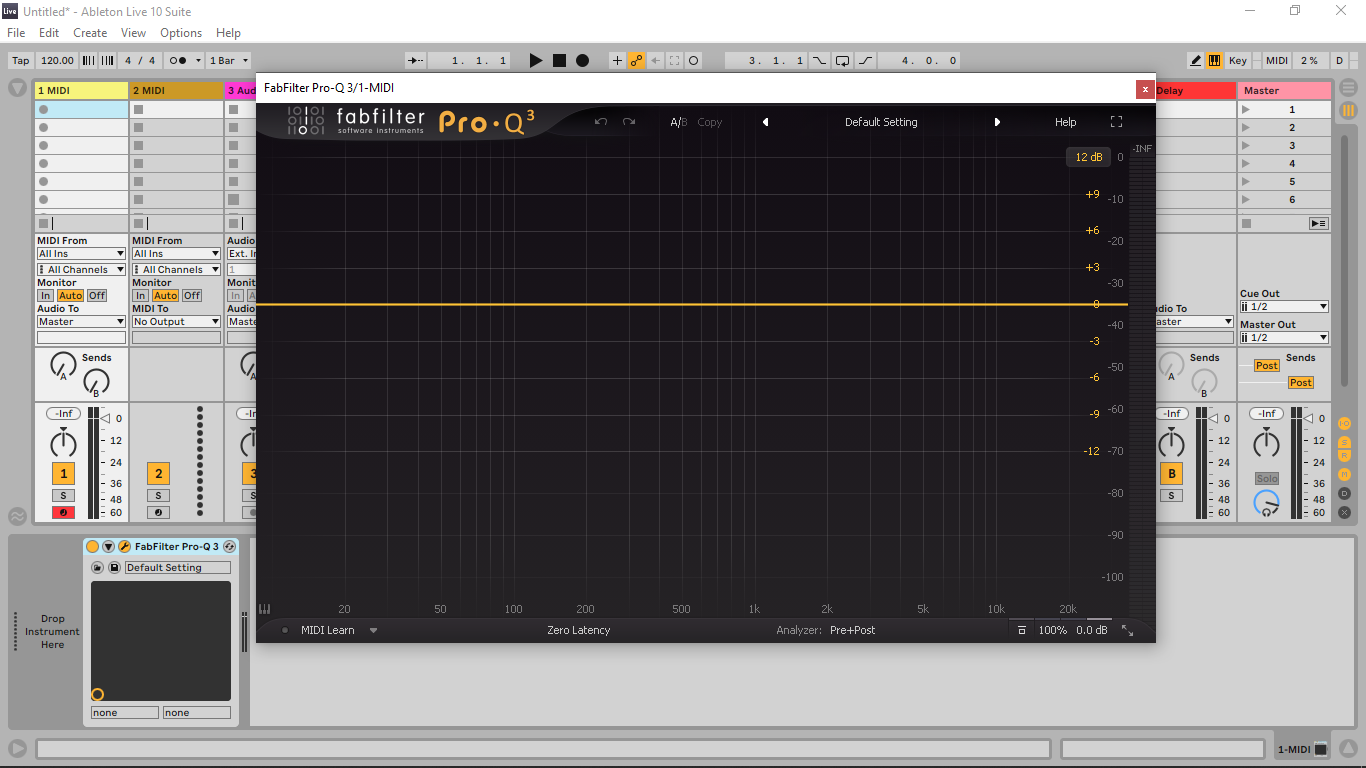Open the Default Setting preset menu in Pro-Q 3
Viewport: 1366px width, 768px height.
click(x=881, y=122)
